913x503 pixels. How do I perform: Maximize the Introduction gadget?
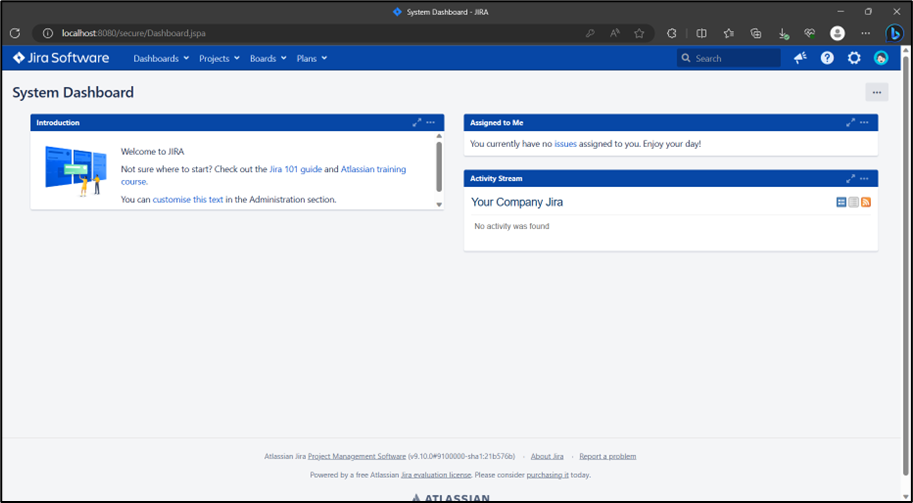coord(417,122)
